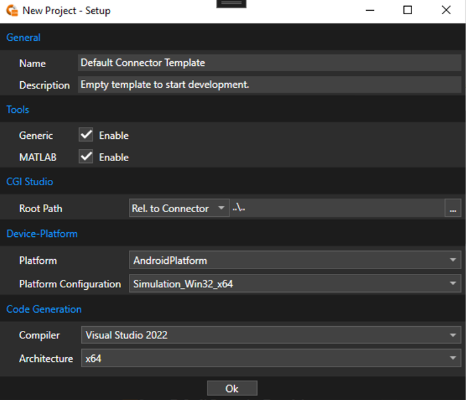Click the General section header

[23, 37]
